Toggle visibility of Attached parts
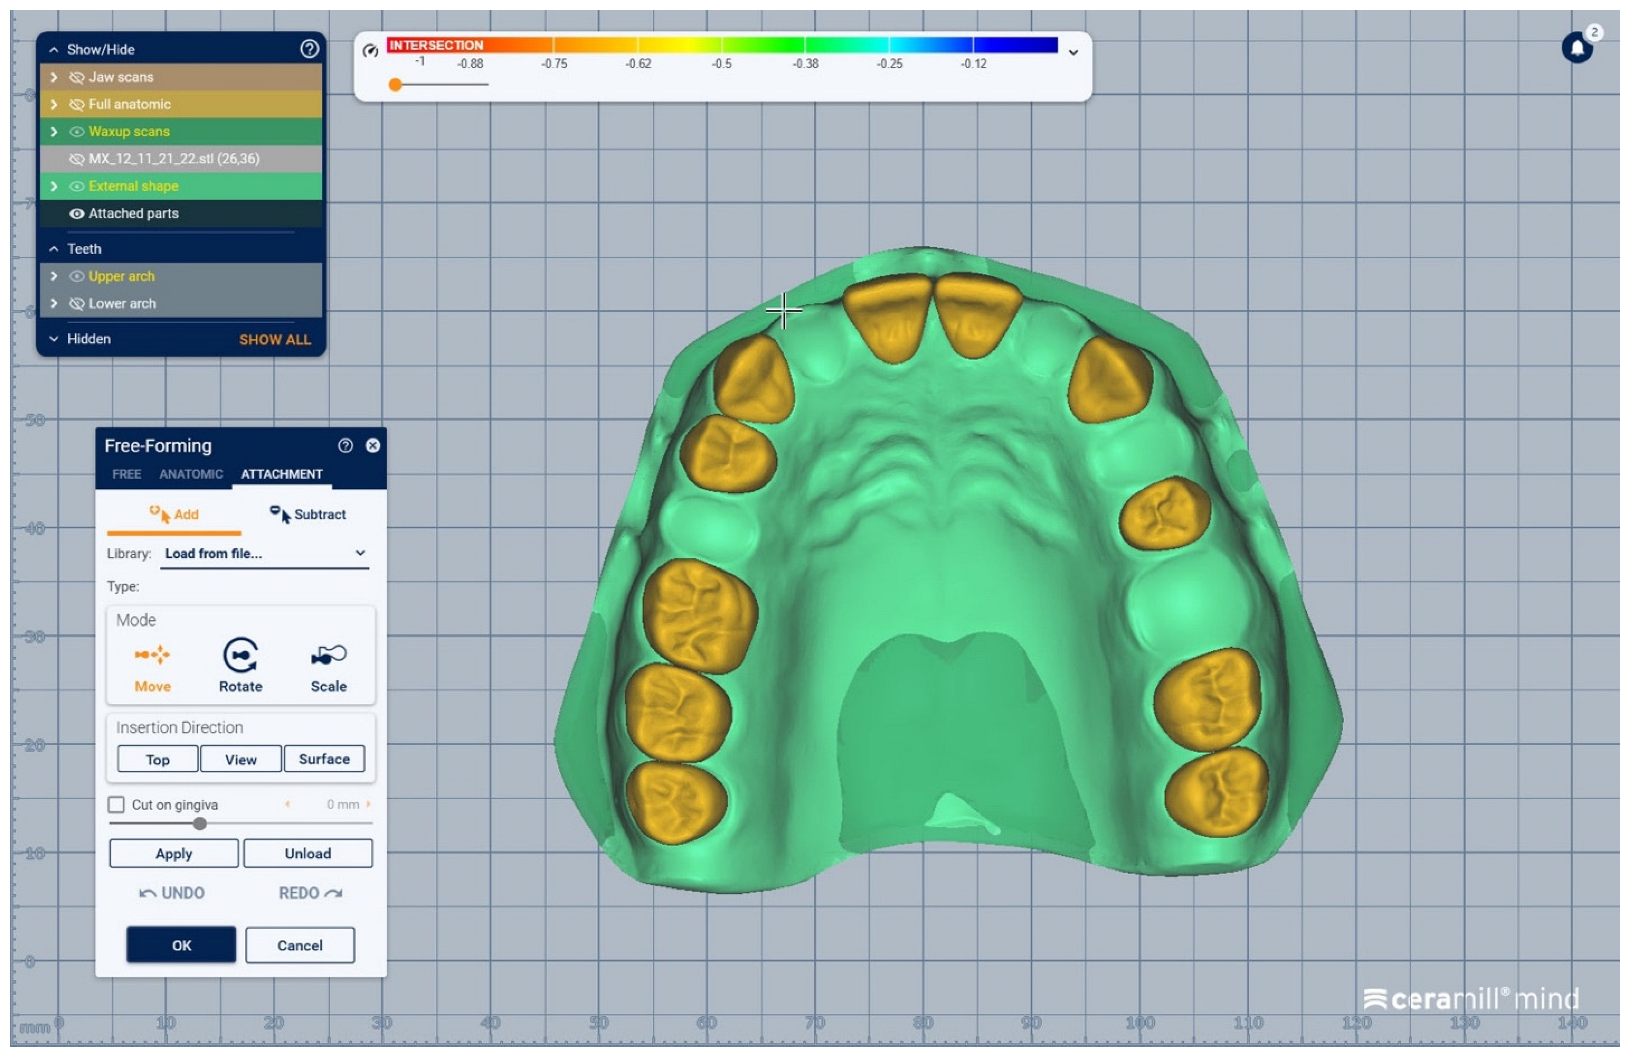1628x1060 pixels. (x=77, y=214)
